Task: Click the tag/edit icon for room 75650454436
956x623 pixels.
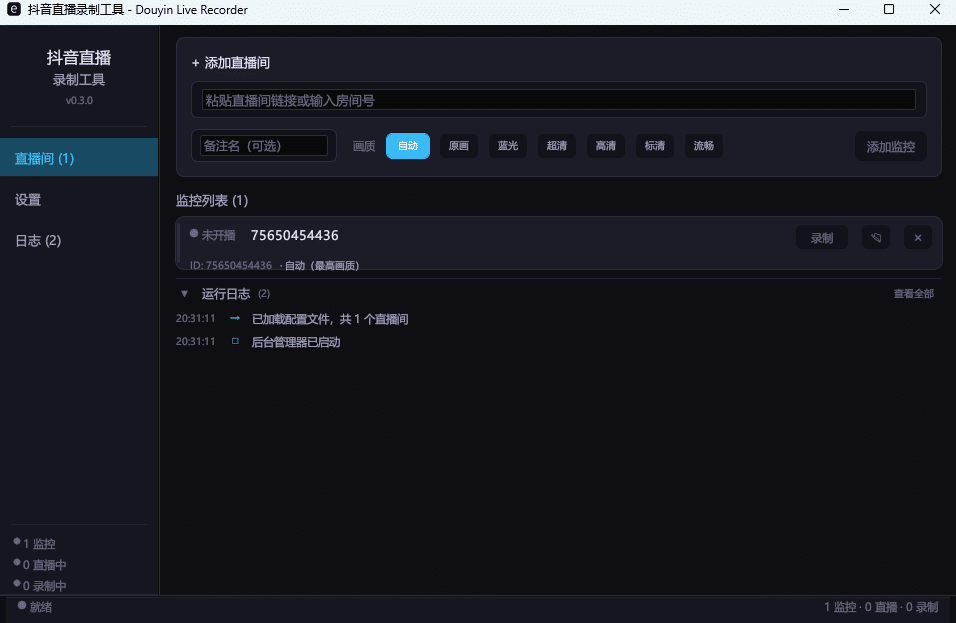Action: tap(876, 238)
